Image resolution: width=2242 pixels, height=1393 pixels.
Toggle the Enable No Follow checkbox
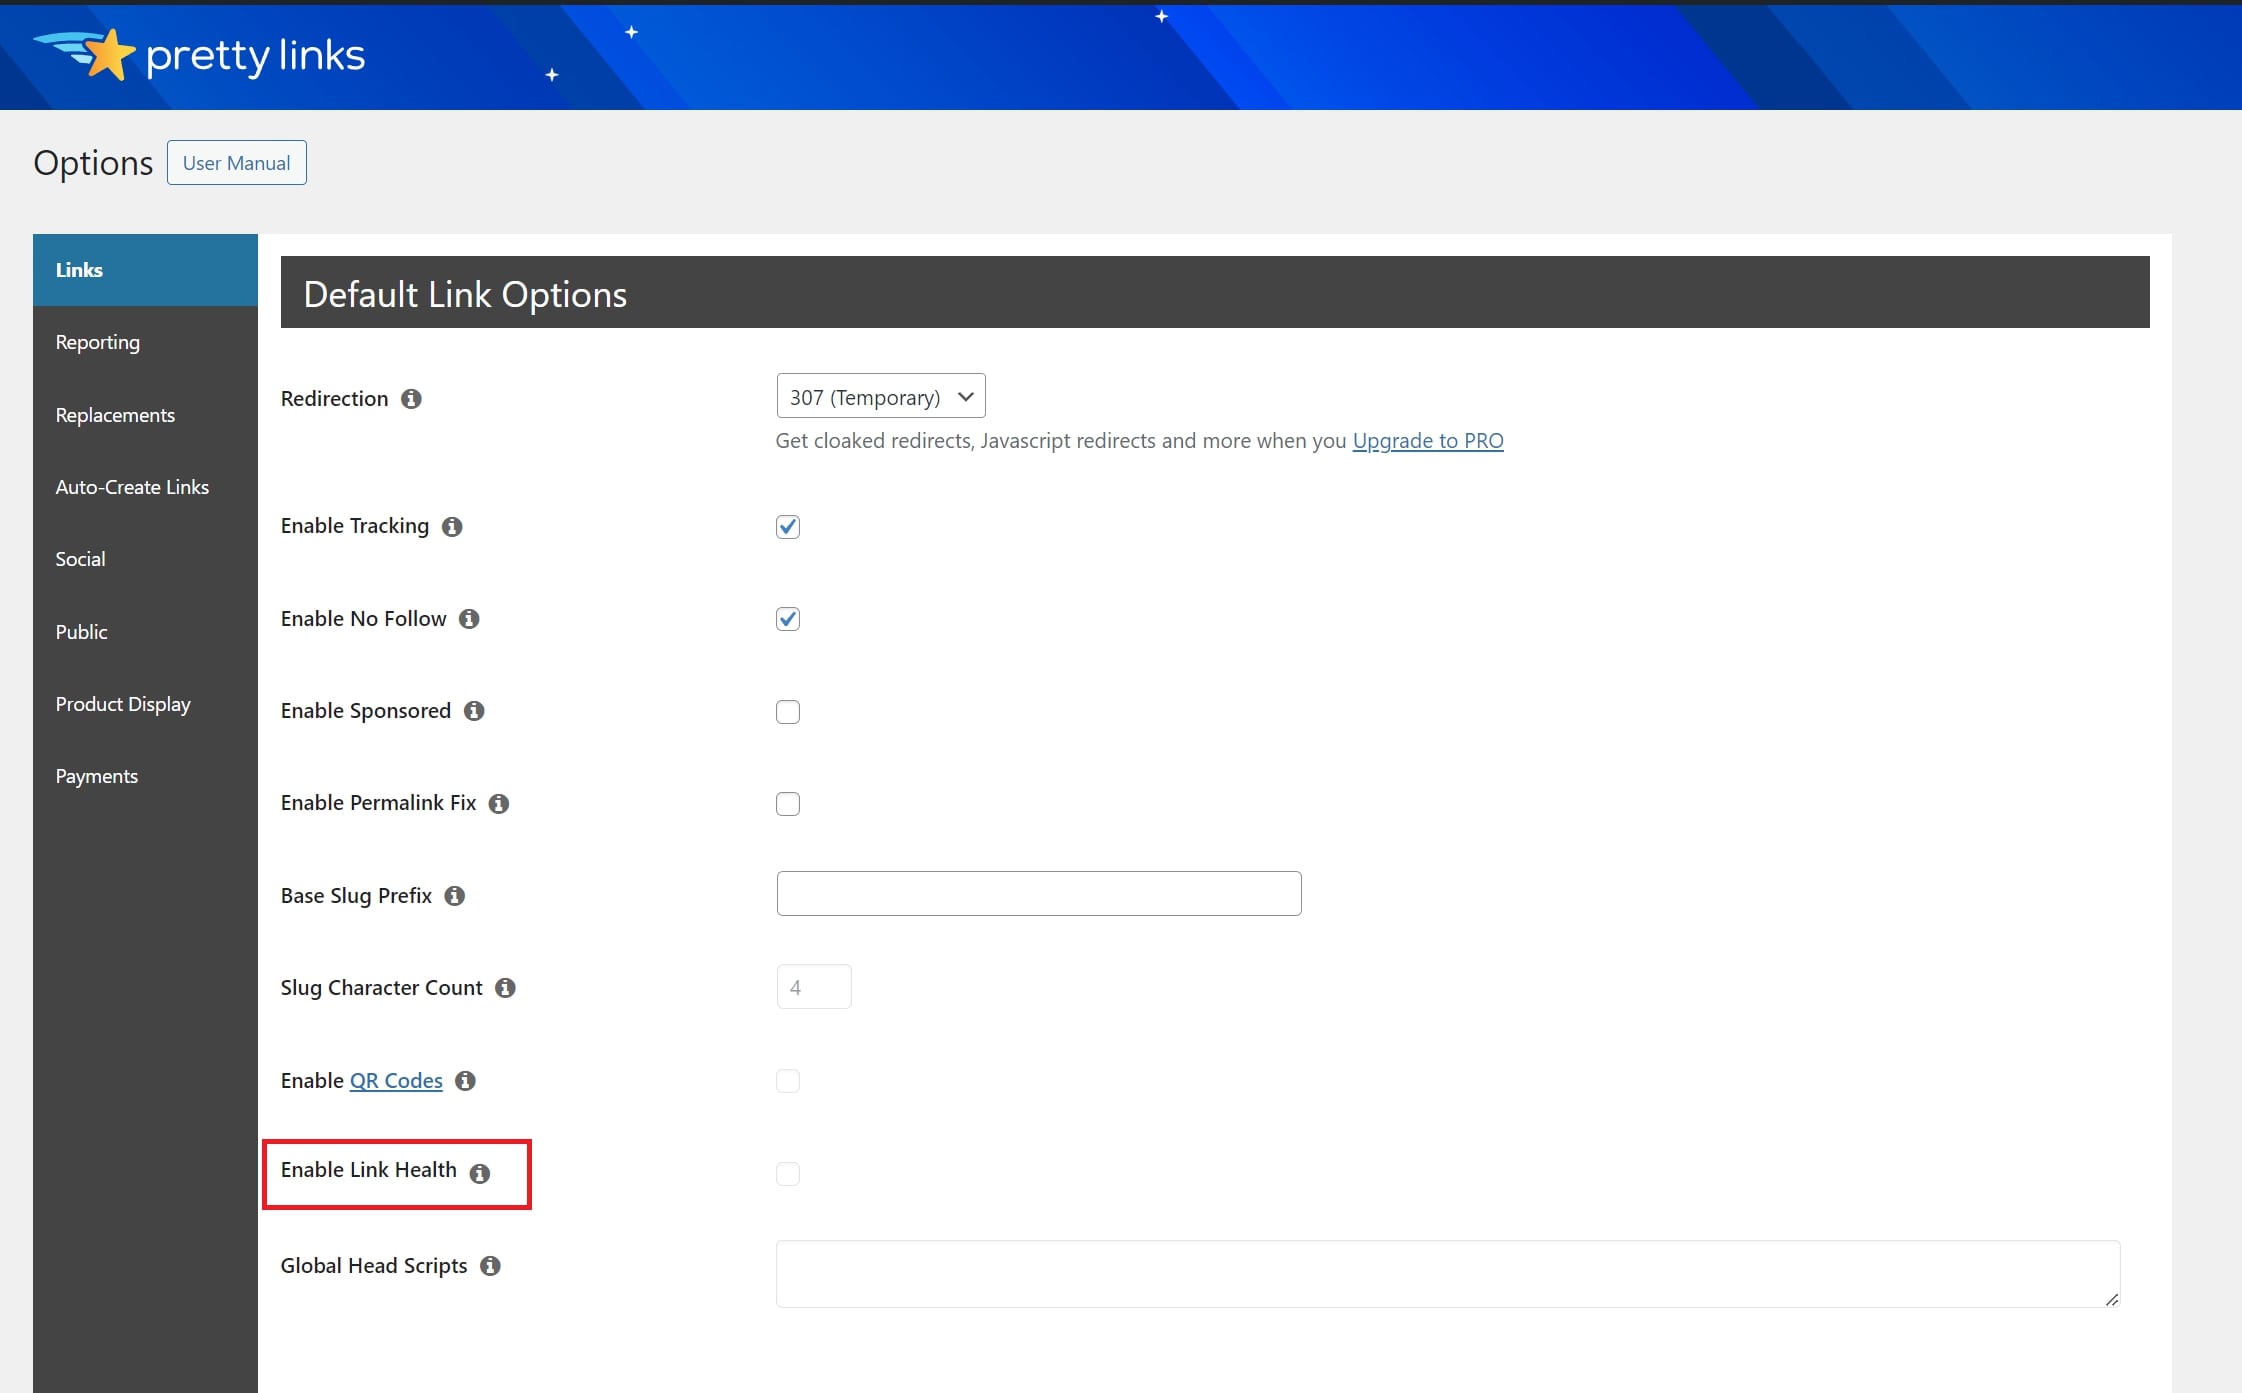pyautogui.click(x=788, y=619)
